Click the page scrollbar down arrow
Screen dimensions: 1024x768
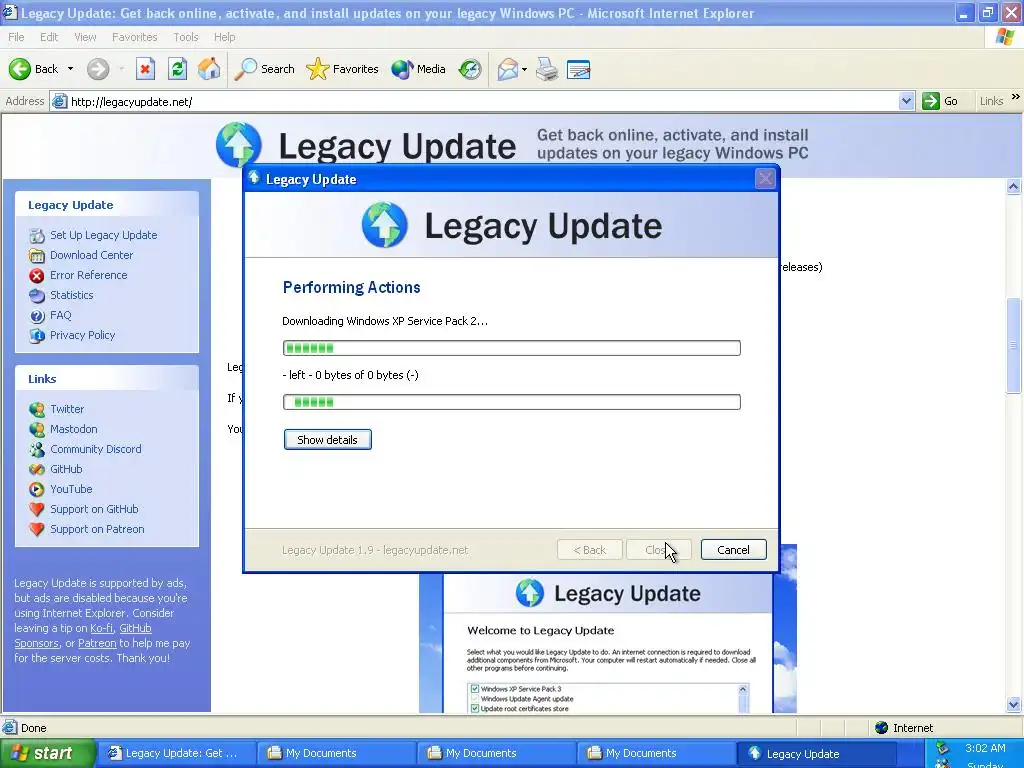click(x=1014, y=704)
